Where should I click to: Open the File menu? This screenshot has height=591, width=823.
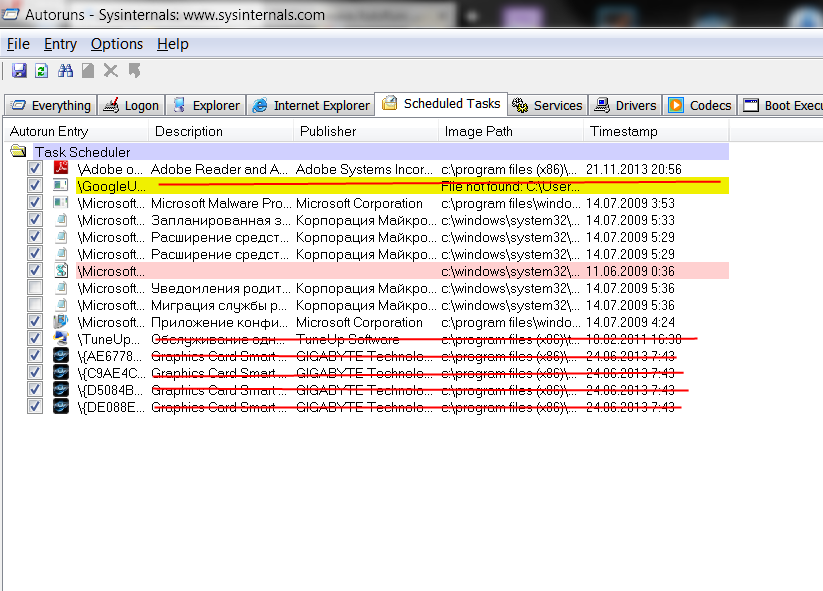click(x=18, y=44)
